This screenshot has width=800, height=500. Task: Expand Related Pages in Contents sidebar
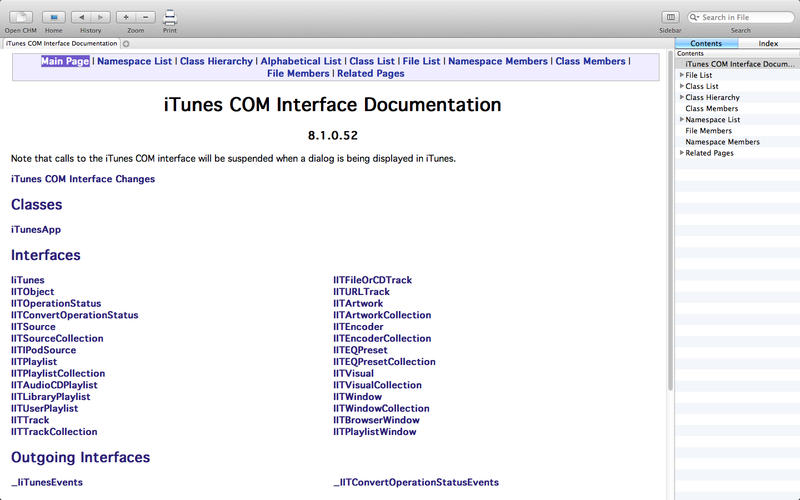tap(681, 153)
